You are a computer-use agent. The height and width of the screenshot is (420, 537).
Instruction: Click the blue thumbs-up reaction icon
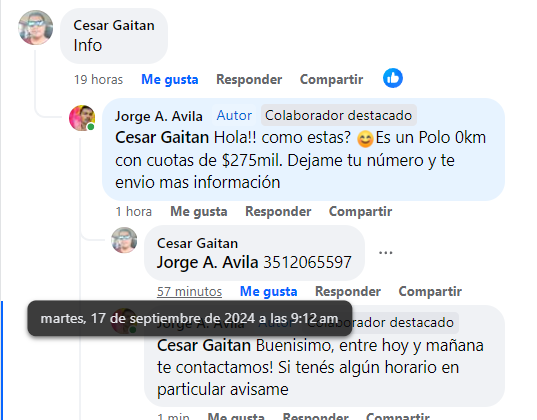pyautogui.click(x=392, y=78)
